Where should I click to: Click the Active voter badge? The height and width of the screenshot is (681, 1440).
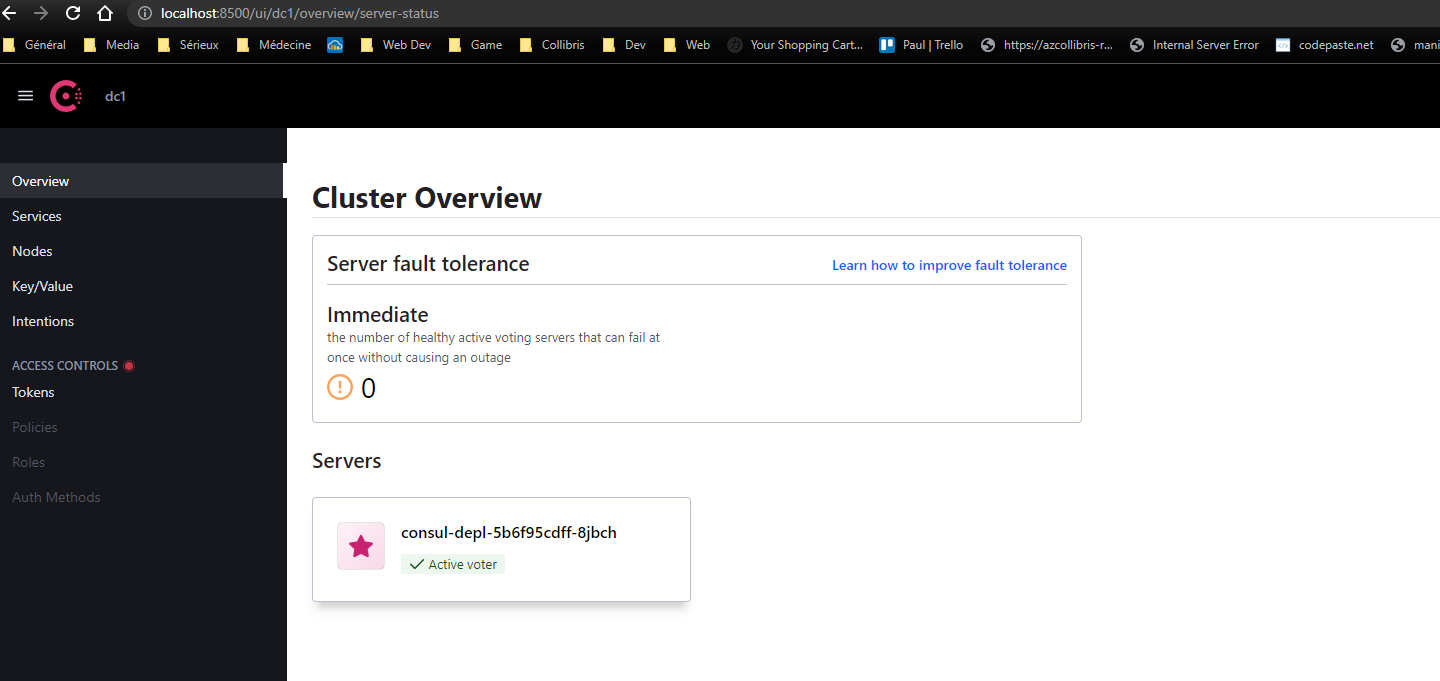[x=453, y=564]
